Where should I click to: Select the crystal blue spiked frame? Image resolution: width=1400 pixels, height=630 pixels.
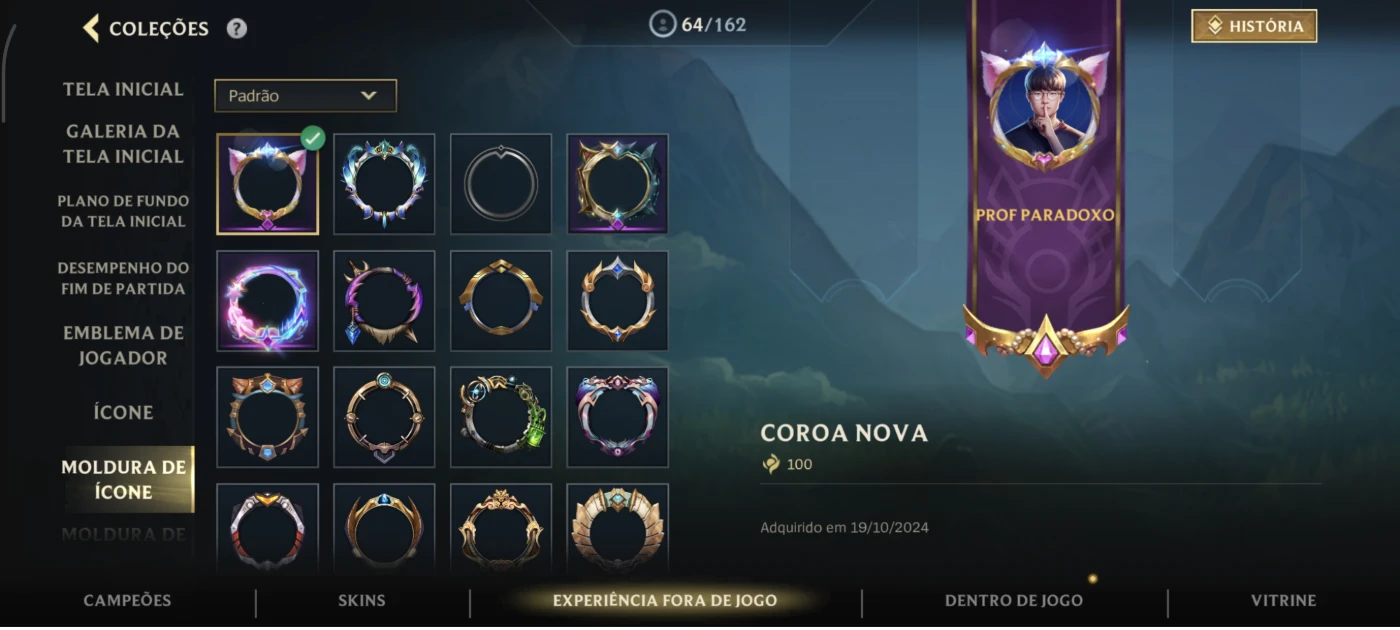point(384,184)
